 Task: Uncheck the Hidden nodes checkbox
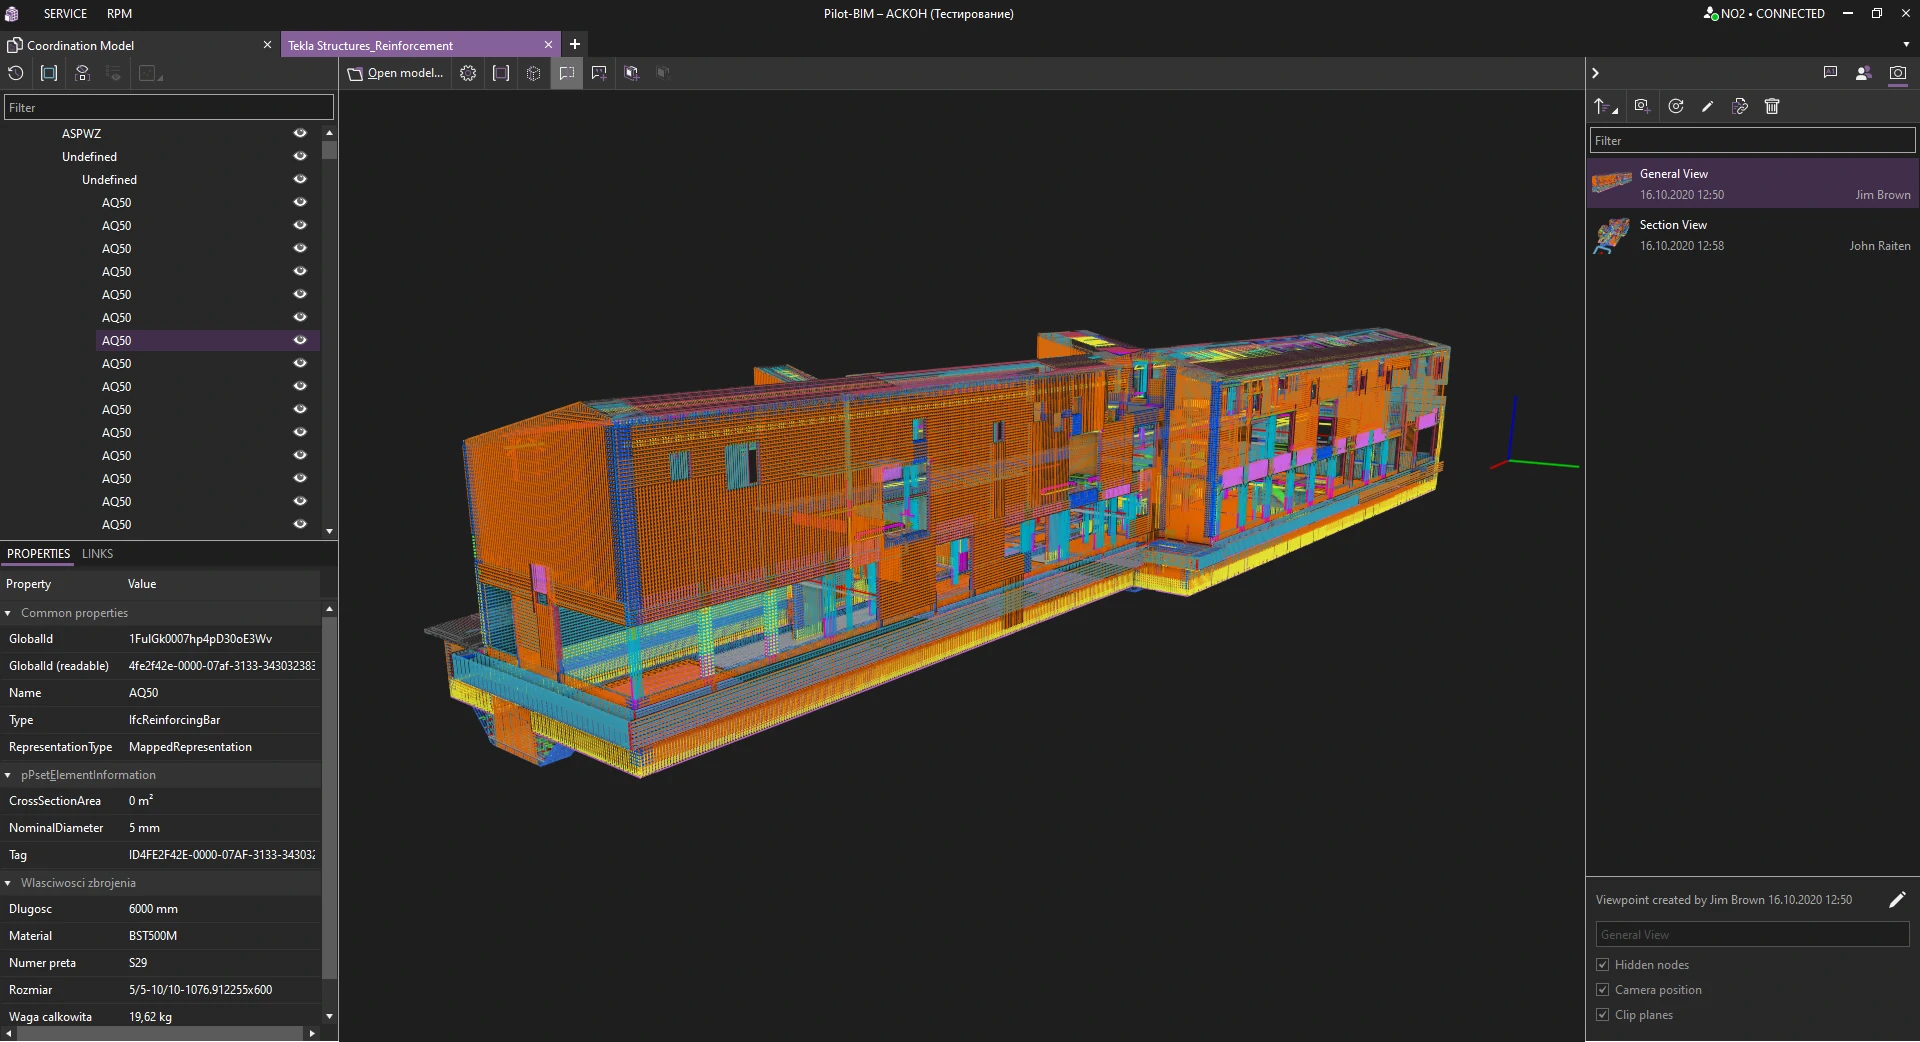1603,965
